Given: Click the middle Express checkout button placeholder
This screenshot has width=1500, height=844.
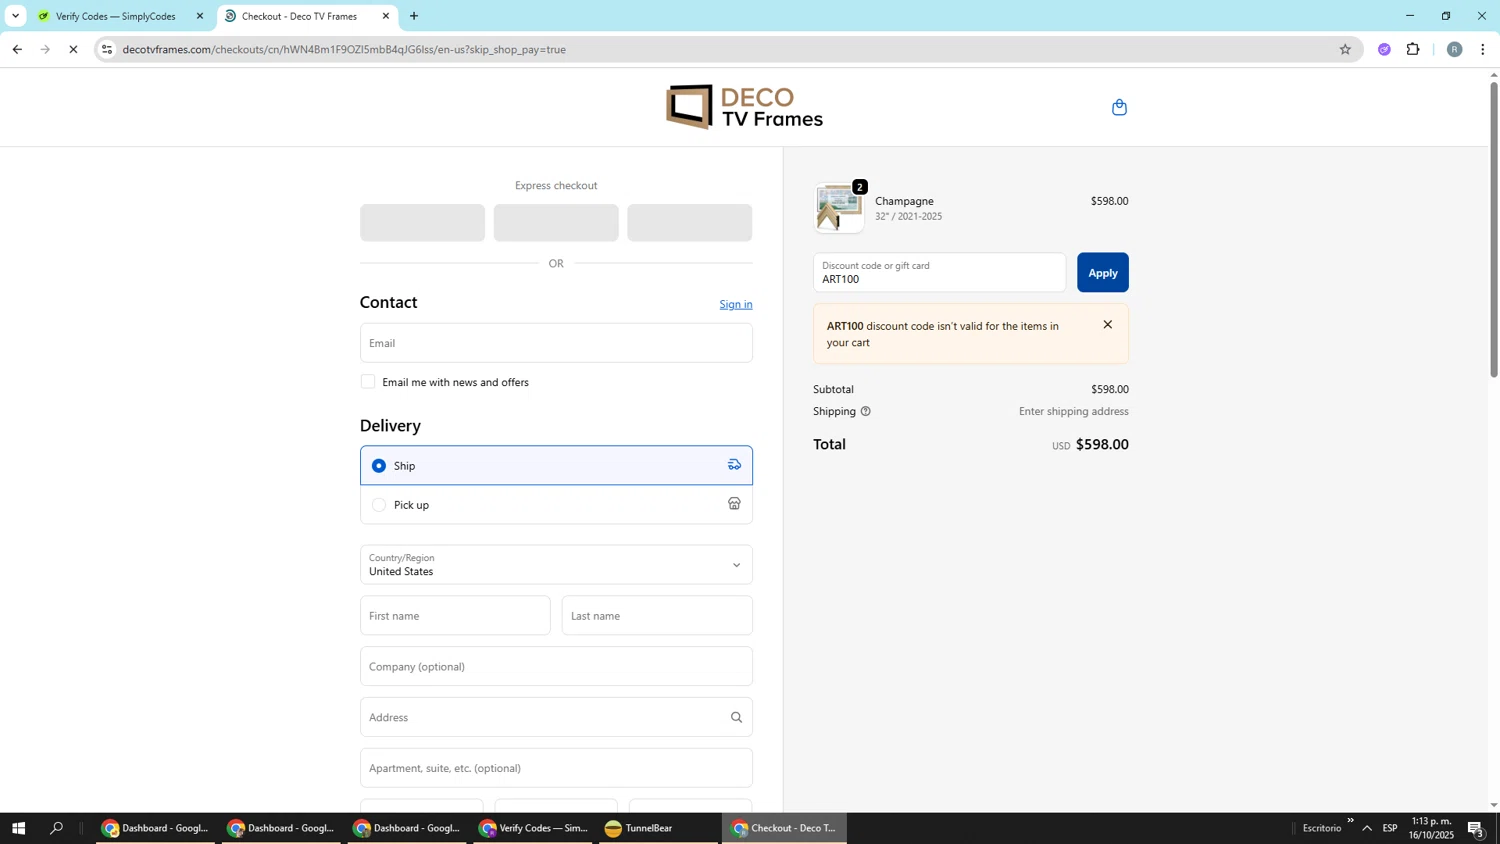Looking at the screenshot, I should coord(556,223).
